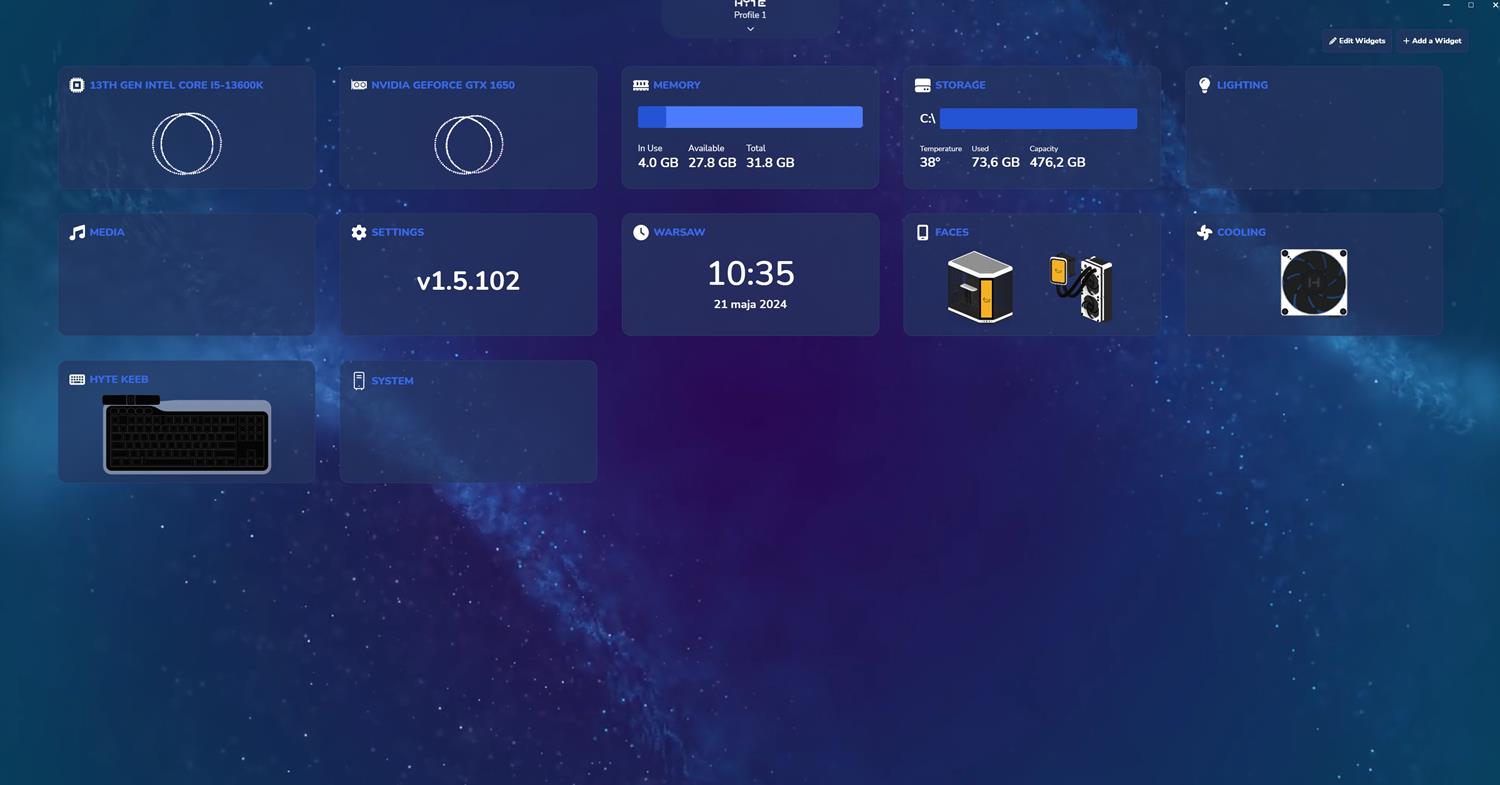Expand the Profile 1 dropdown chevron
Screen dimensions: 1500x785
pos(750,29)
